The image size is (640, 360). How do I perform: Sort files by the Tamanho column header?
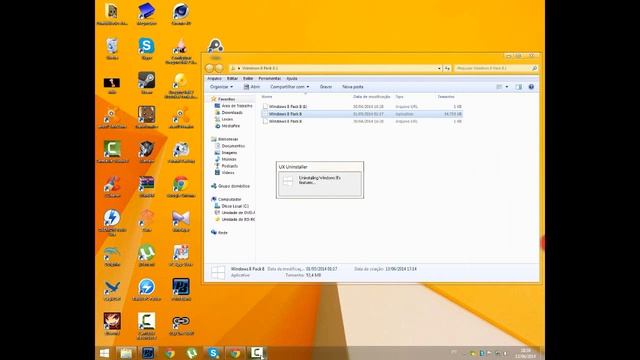click(446, 97)
